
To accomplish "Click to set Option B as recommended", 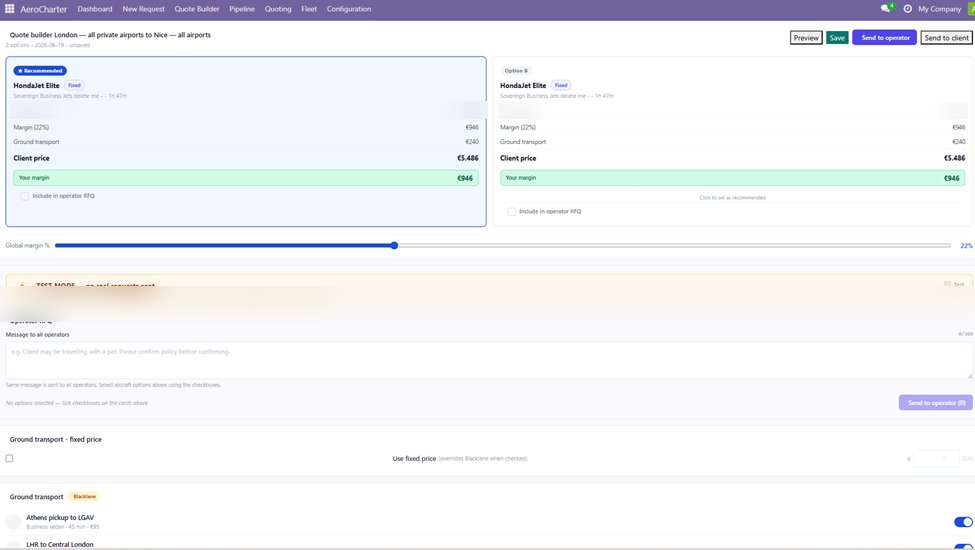I will 732,198.
